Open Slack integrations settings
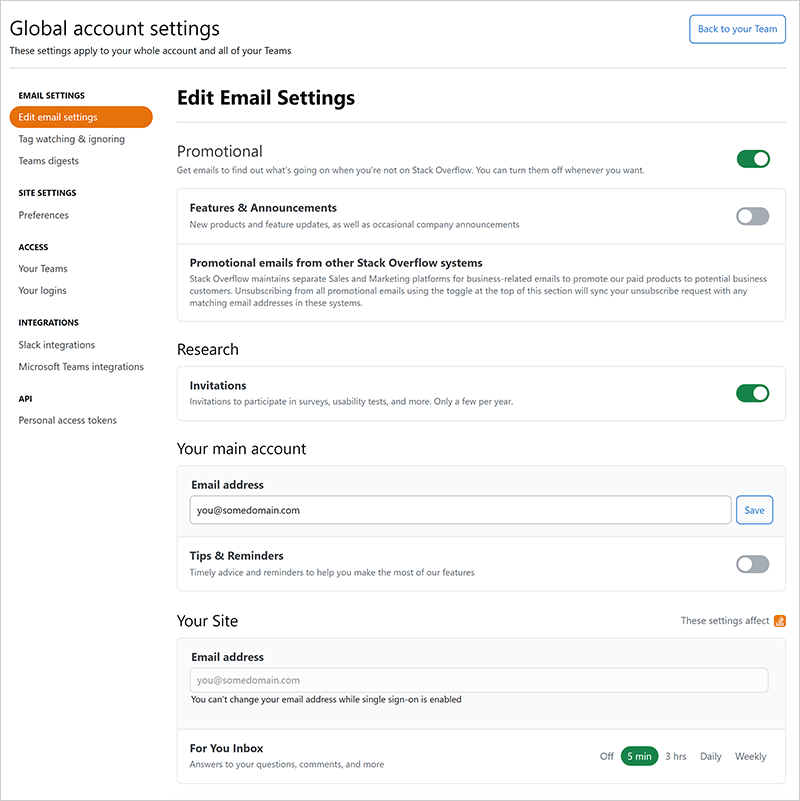This screenshot has width=800, height=801. click(x=57, y=345)
